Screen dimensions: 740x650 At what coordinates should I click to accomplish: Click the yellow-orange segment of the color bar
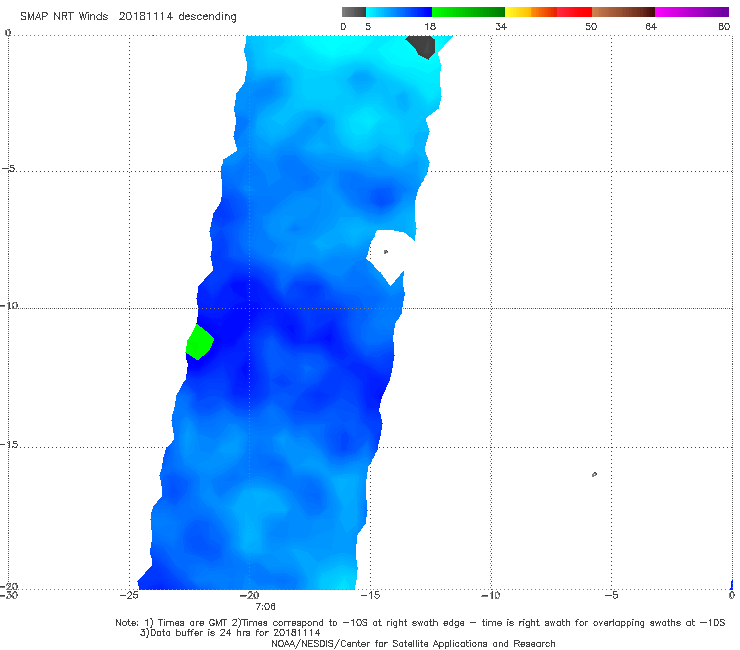(531, 12)
